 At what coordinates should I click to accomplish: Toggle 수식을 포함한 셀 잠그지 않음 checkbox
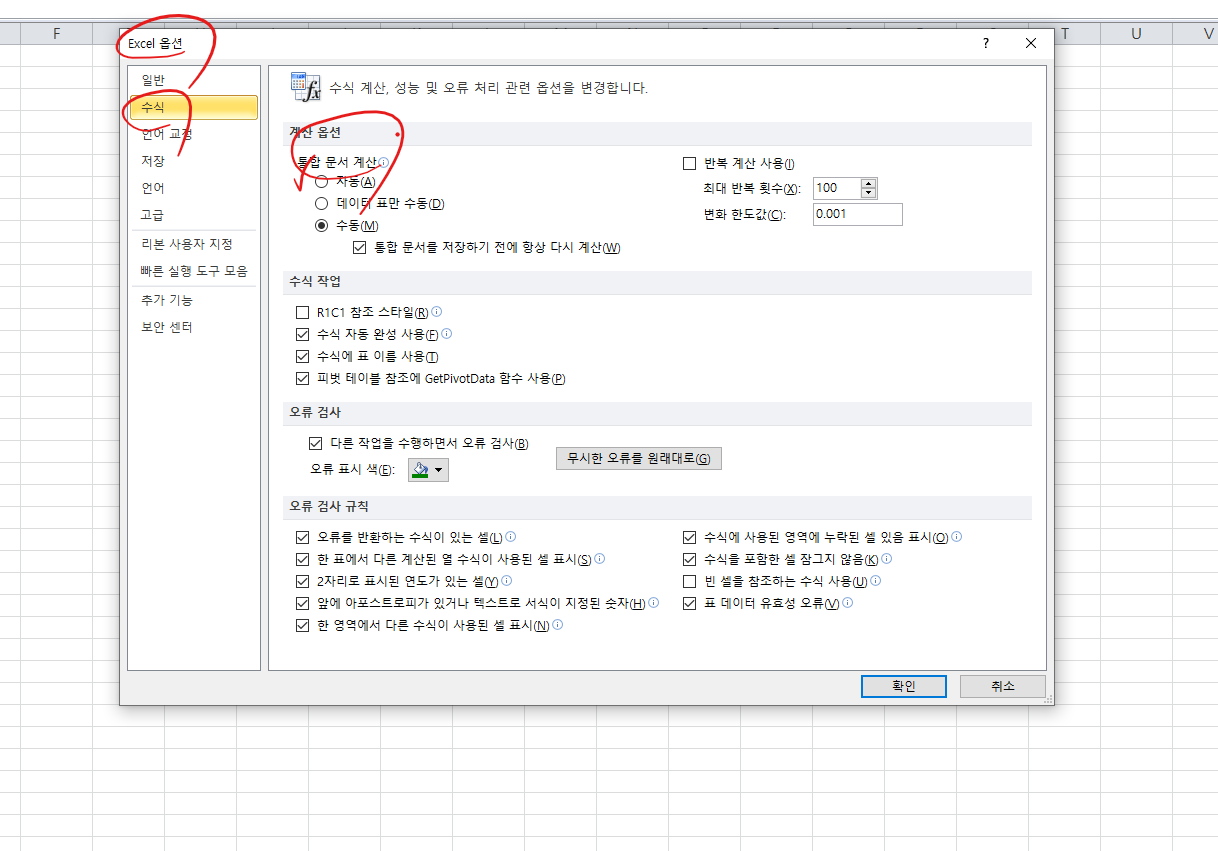(x=689, y=559)
